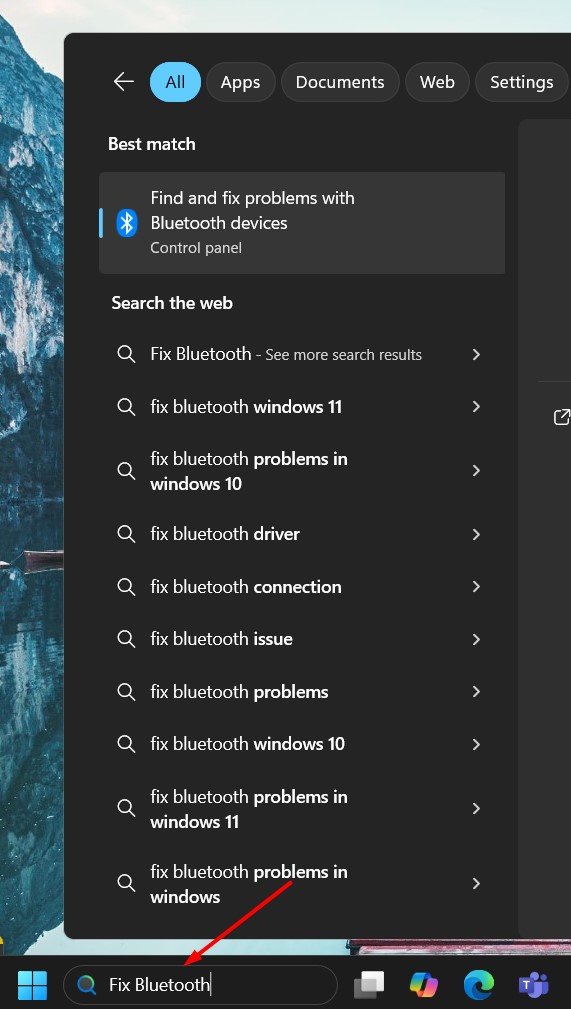Image resolution: width=571 pixels, height=1009 pixels.
Task: Switch to the Settings filter tab
Action: point(521,82)
